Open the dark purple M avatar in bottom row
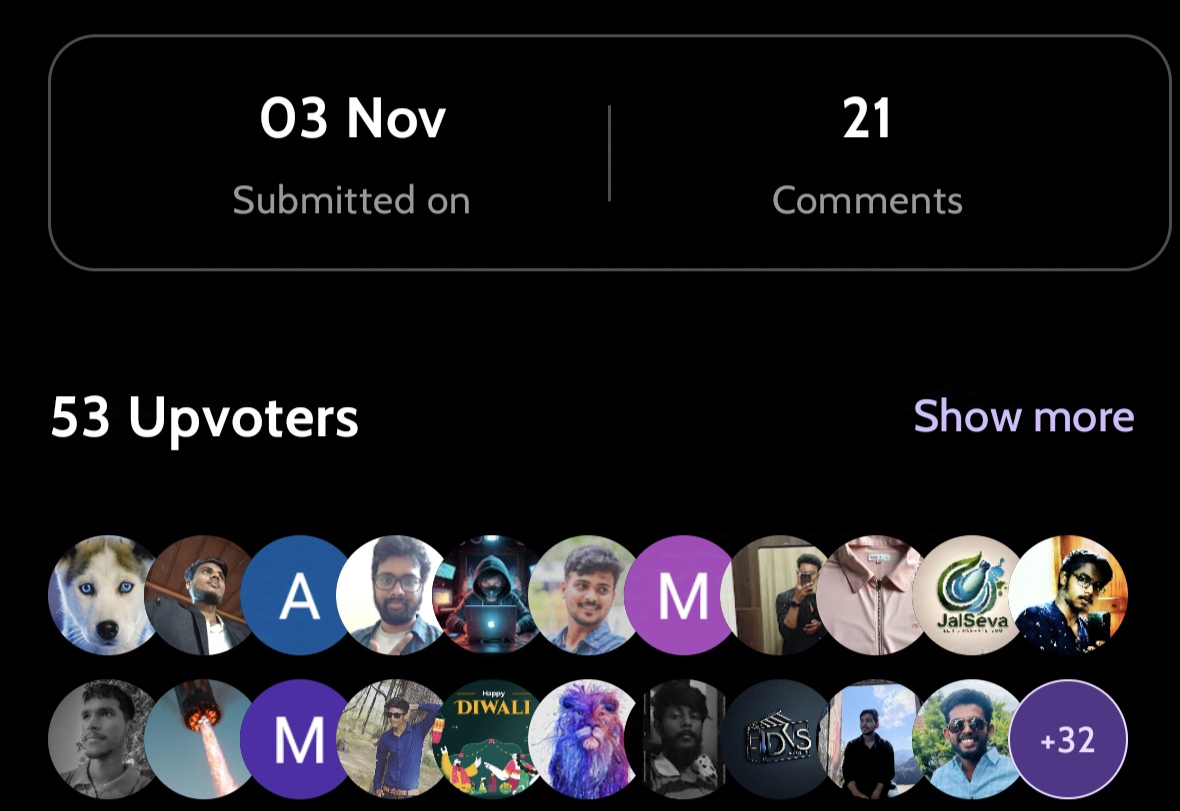 click(300, 739)
